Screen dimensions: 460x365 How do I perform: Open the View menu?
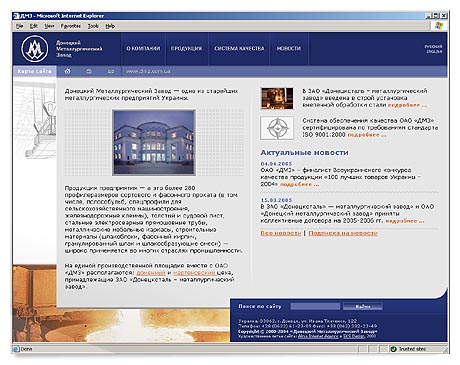pos(49,26)
